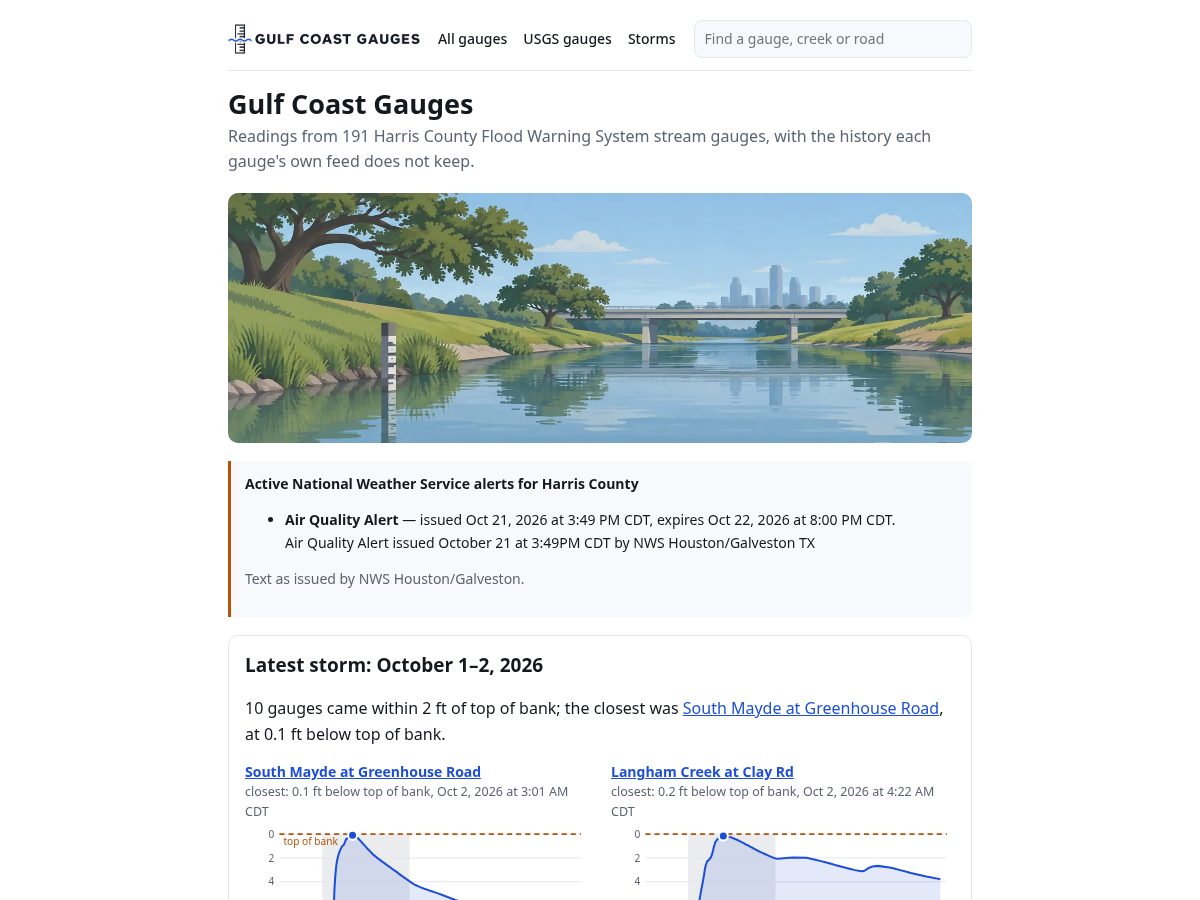
Task: Select 'Latest storm: October 1–2, 2026' heading
Action: tap(394, 665)
